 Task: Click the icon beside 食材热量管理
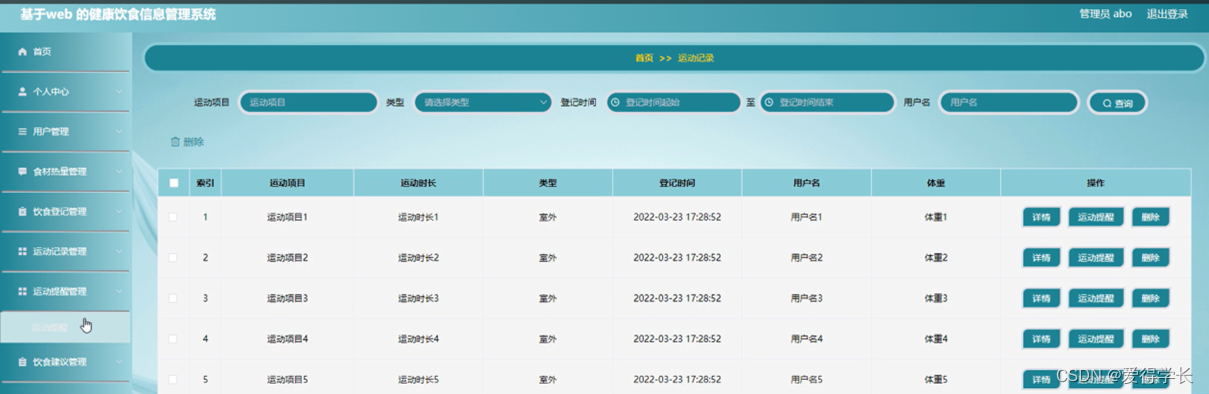22,171
